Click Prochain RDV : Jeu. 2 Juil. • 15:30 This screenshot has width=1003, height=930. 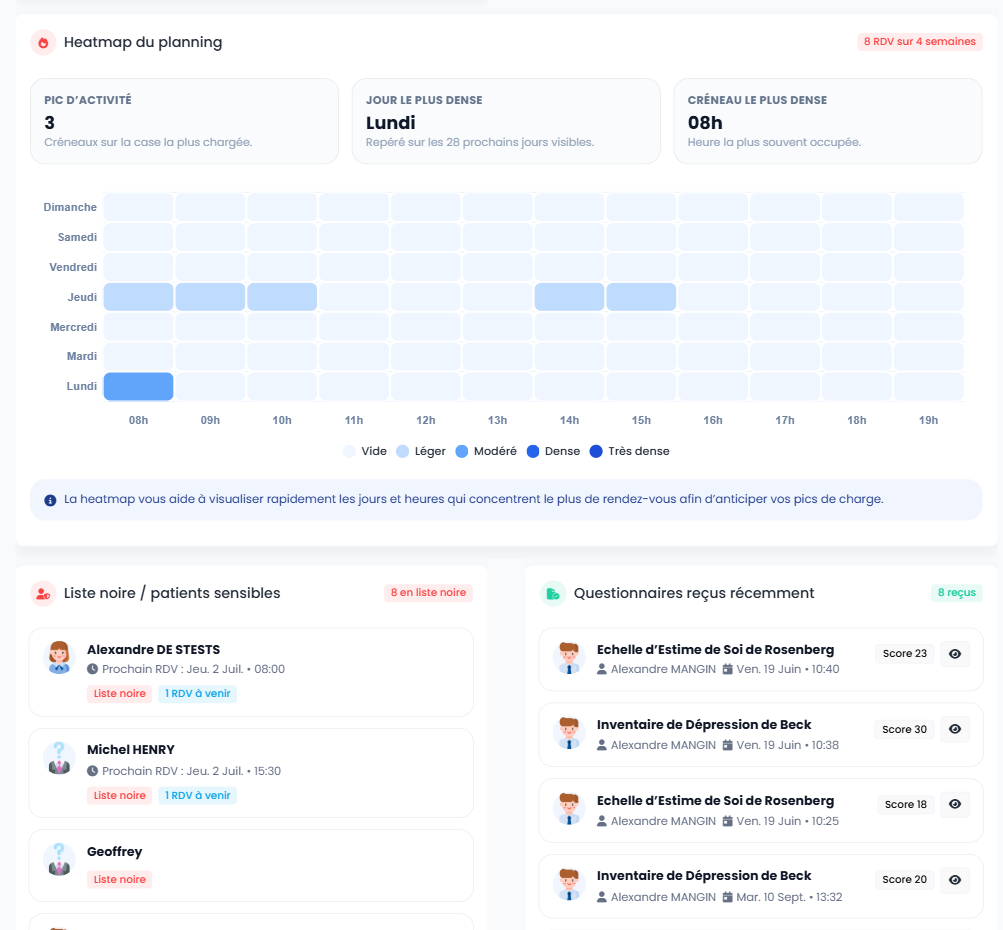pyautogui.click(x=191, y=771)
